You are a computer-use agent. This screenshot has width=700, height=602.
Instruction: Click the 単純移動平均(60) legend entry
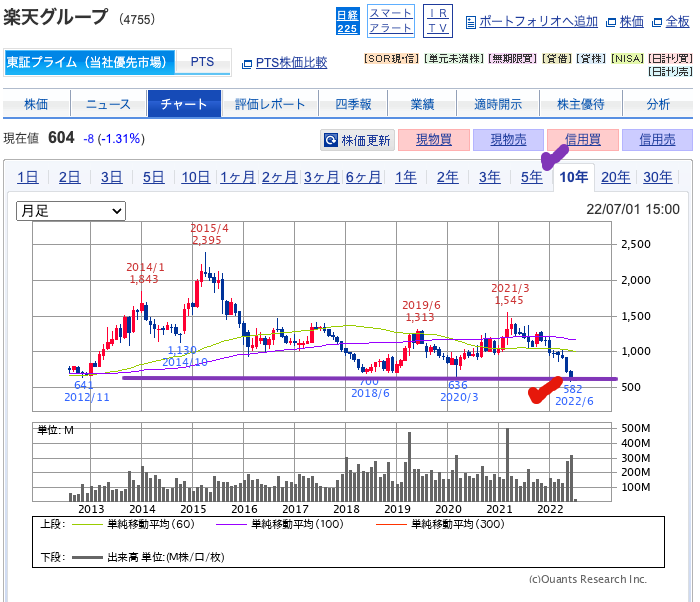coord(133,524)
